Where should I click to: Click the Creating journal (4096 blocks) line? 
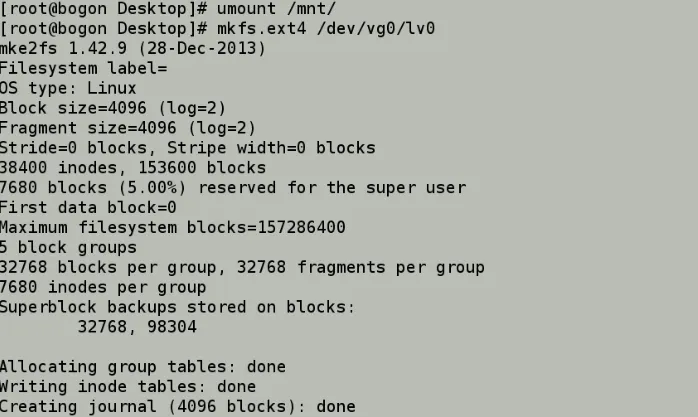tap(177, 407)
